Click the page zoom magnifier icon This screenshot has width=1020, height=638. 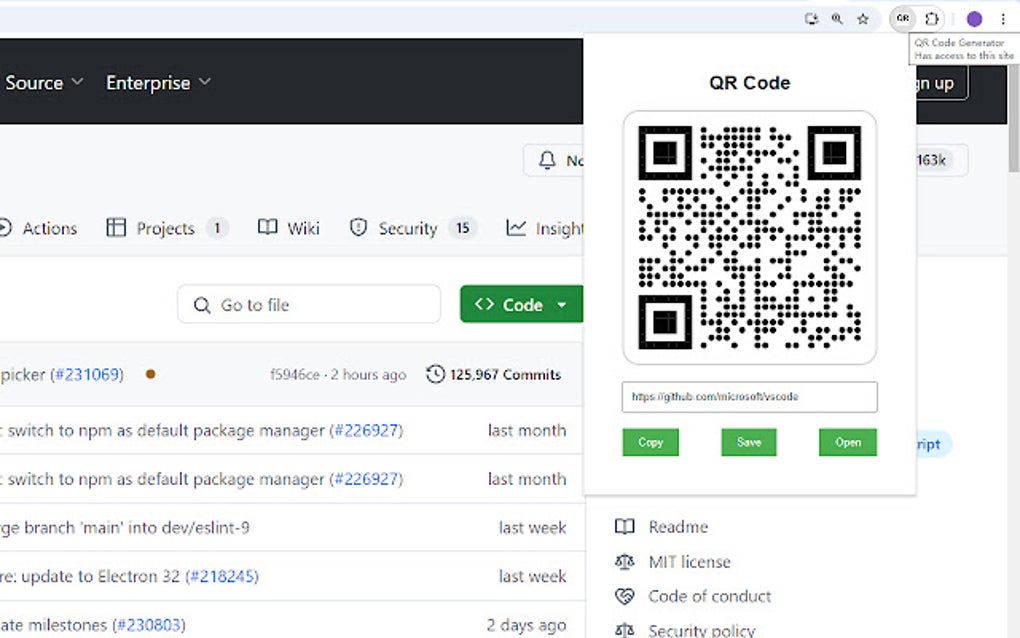point(837,18)
